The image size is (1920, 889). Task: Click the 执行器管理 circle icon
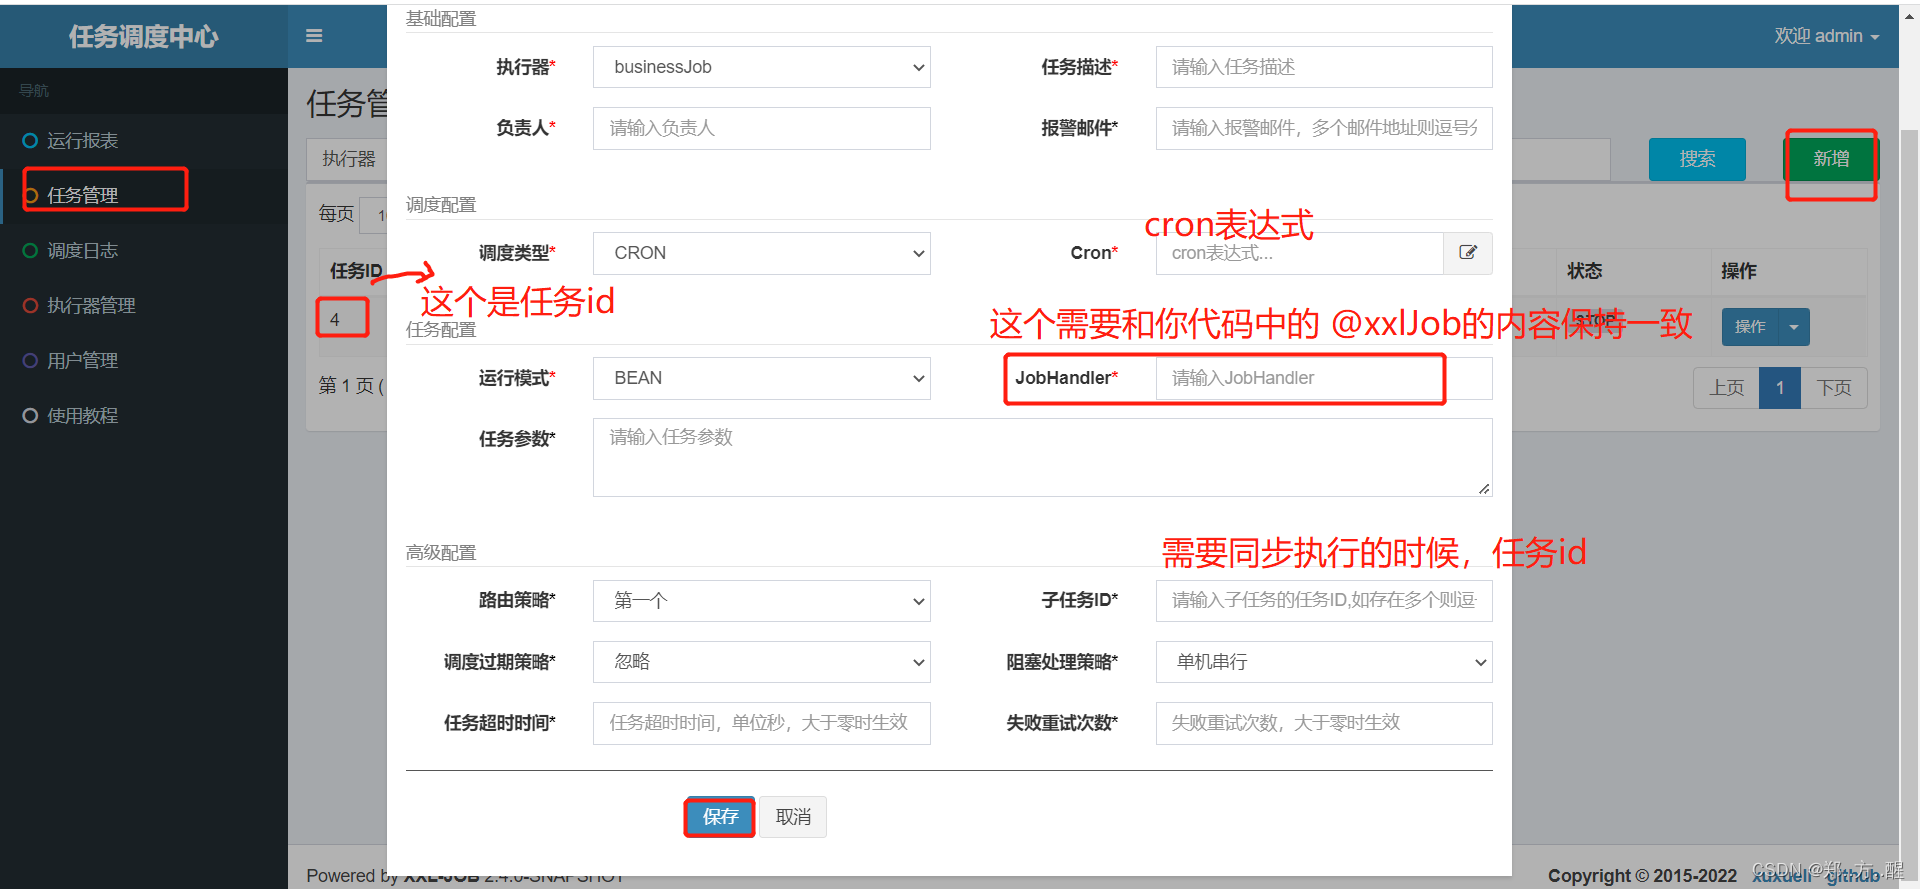point(30,306)
